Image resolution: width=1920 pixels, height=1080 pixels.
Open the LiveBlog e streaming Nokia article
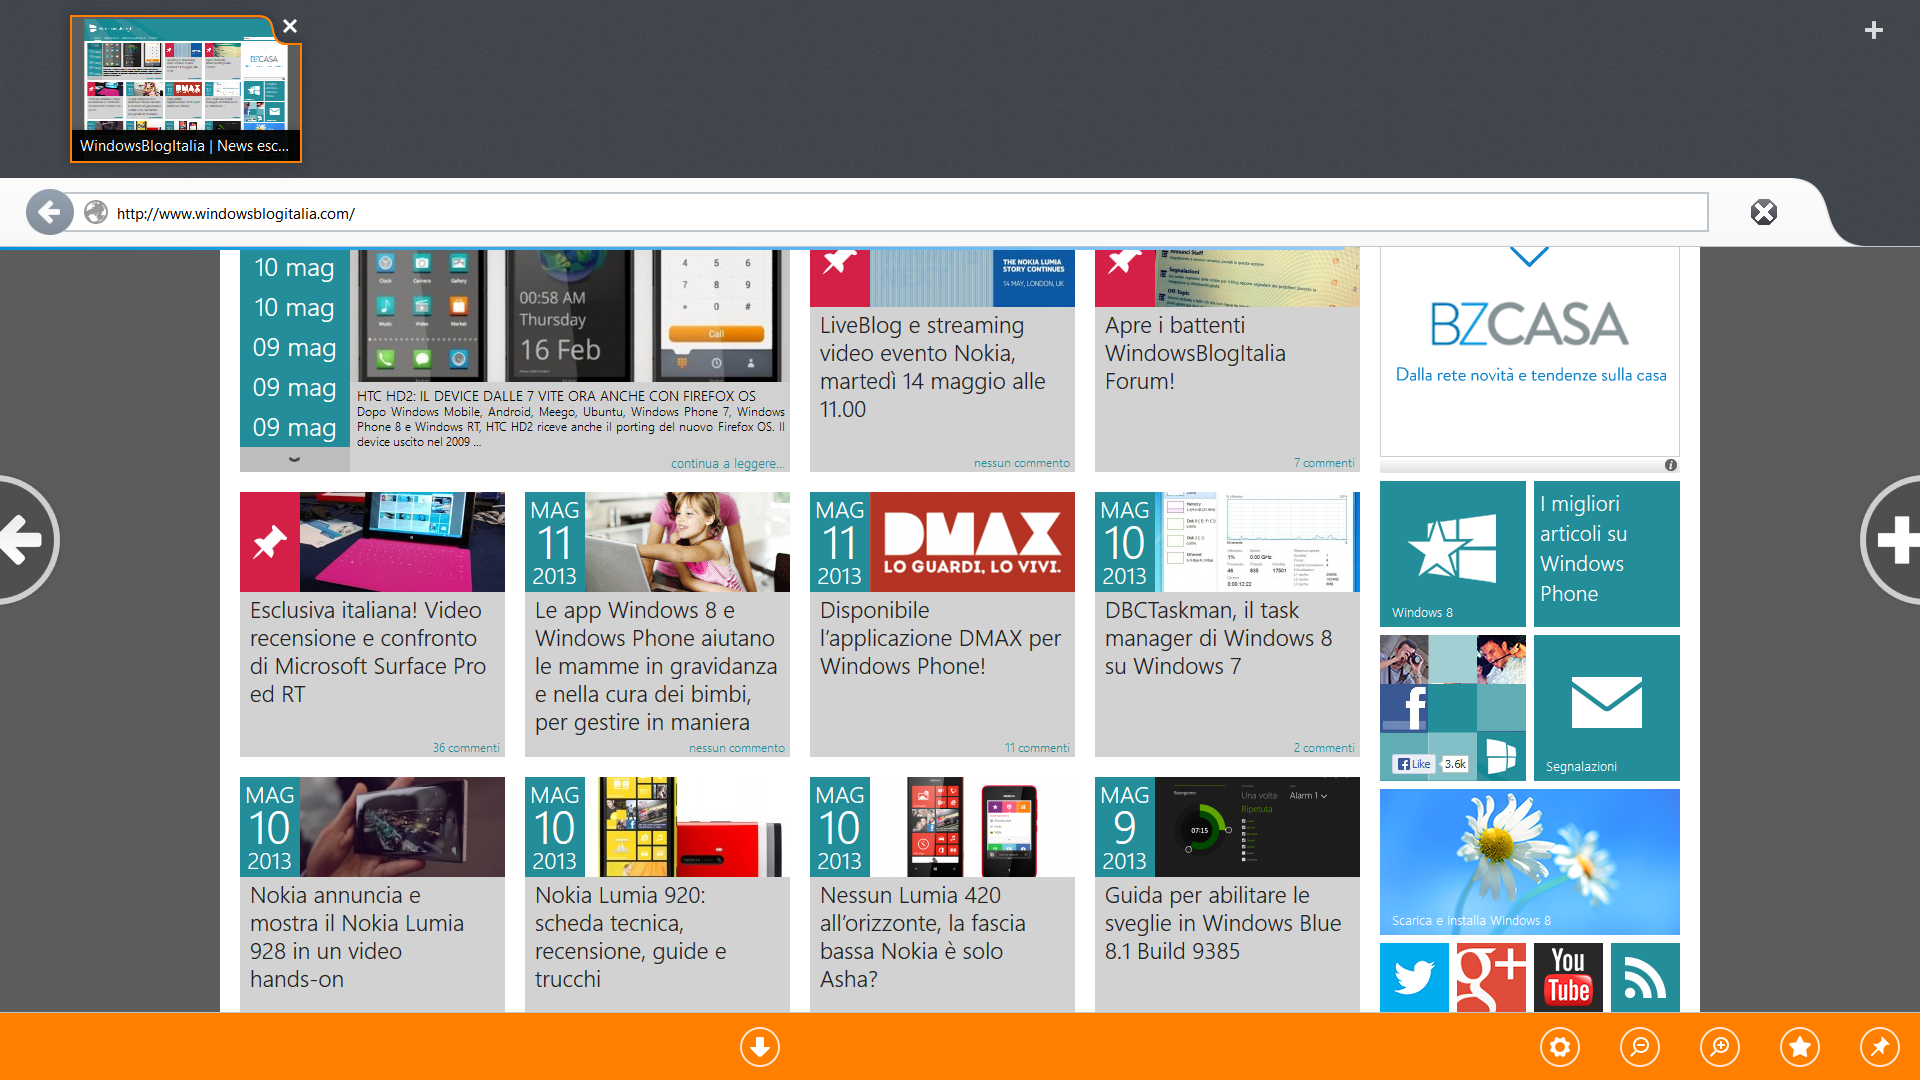pyautogui.click(x=933, y=367)
